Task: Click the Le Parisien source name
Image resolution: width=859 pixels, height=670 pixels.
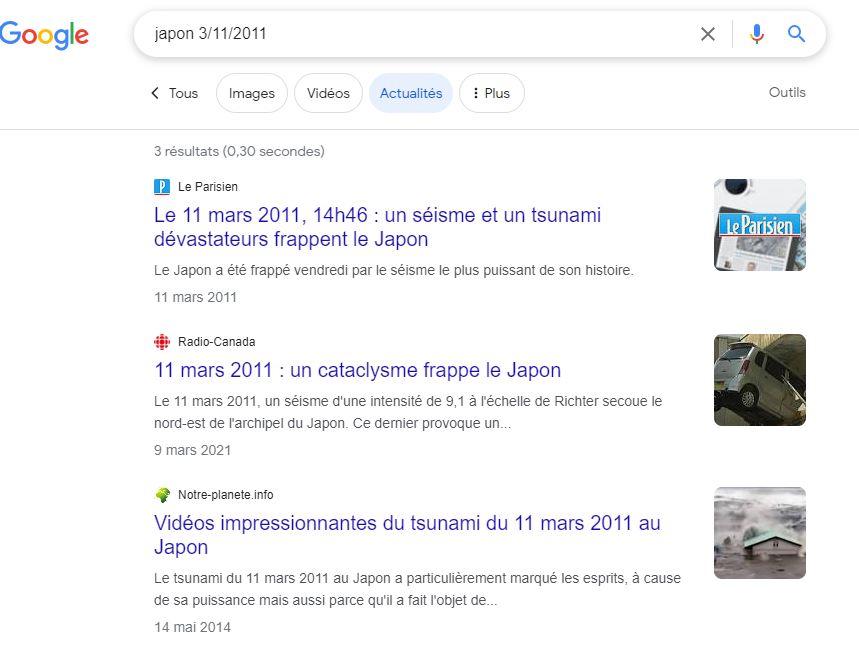Action: point(208,187)
